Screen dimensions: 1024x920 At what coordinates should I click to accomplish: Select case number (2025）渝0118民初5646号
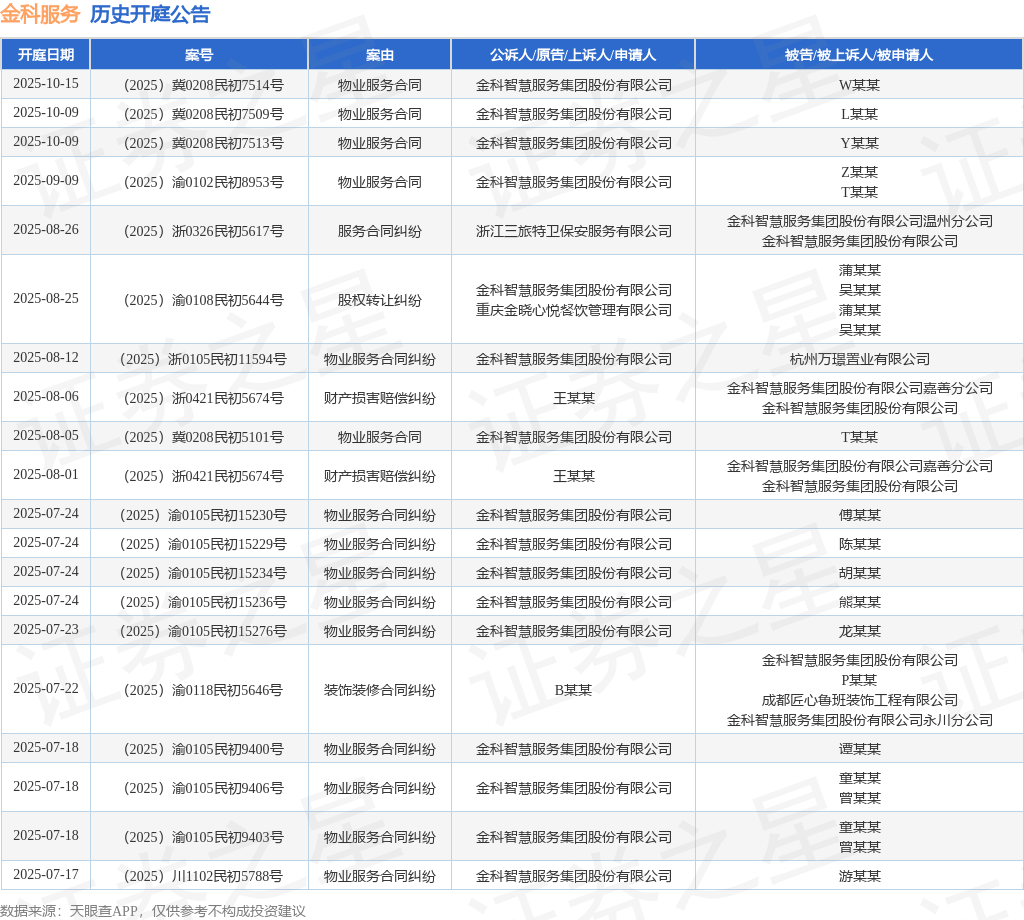pyautogui.click(x=203, y=690)
